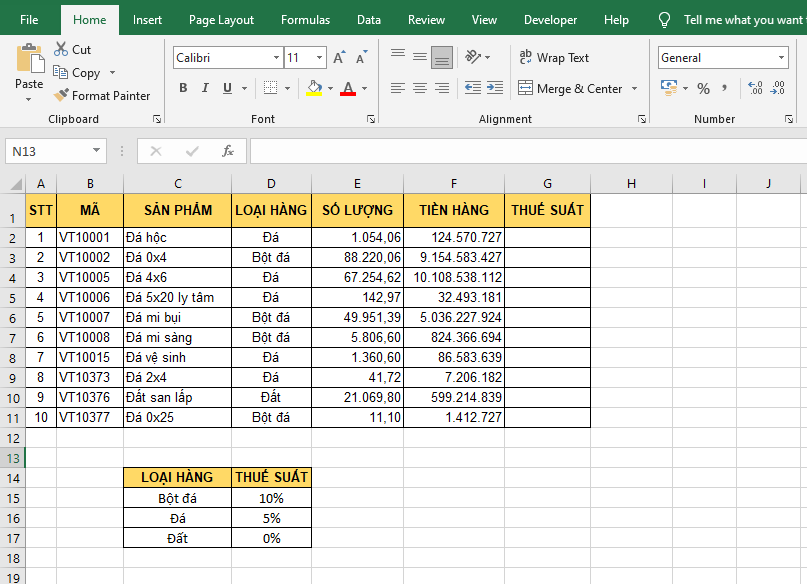The width and height of the screenshot is (807, 584).
Task: Open the Page Layout tab
Action: point(221,20)
